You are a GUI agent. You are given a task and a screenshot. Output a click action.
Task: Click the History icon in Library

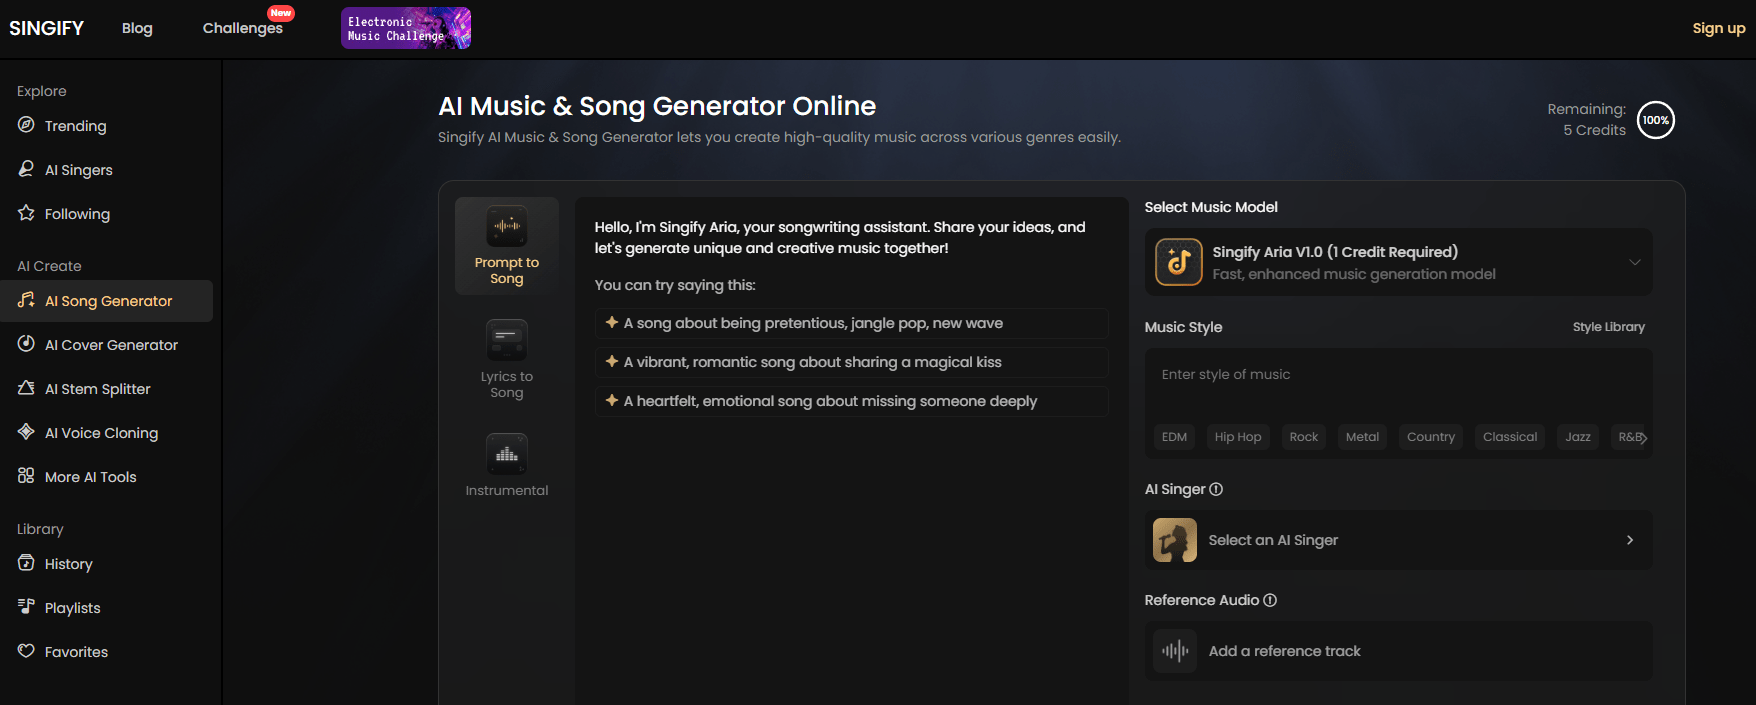coord(26,563)
